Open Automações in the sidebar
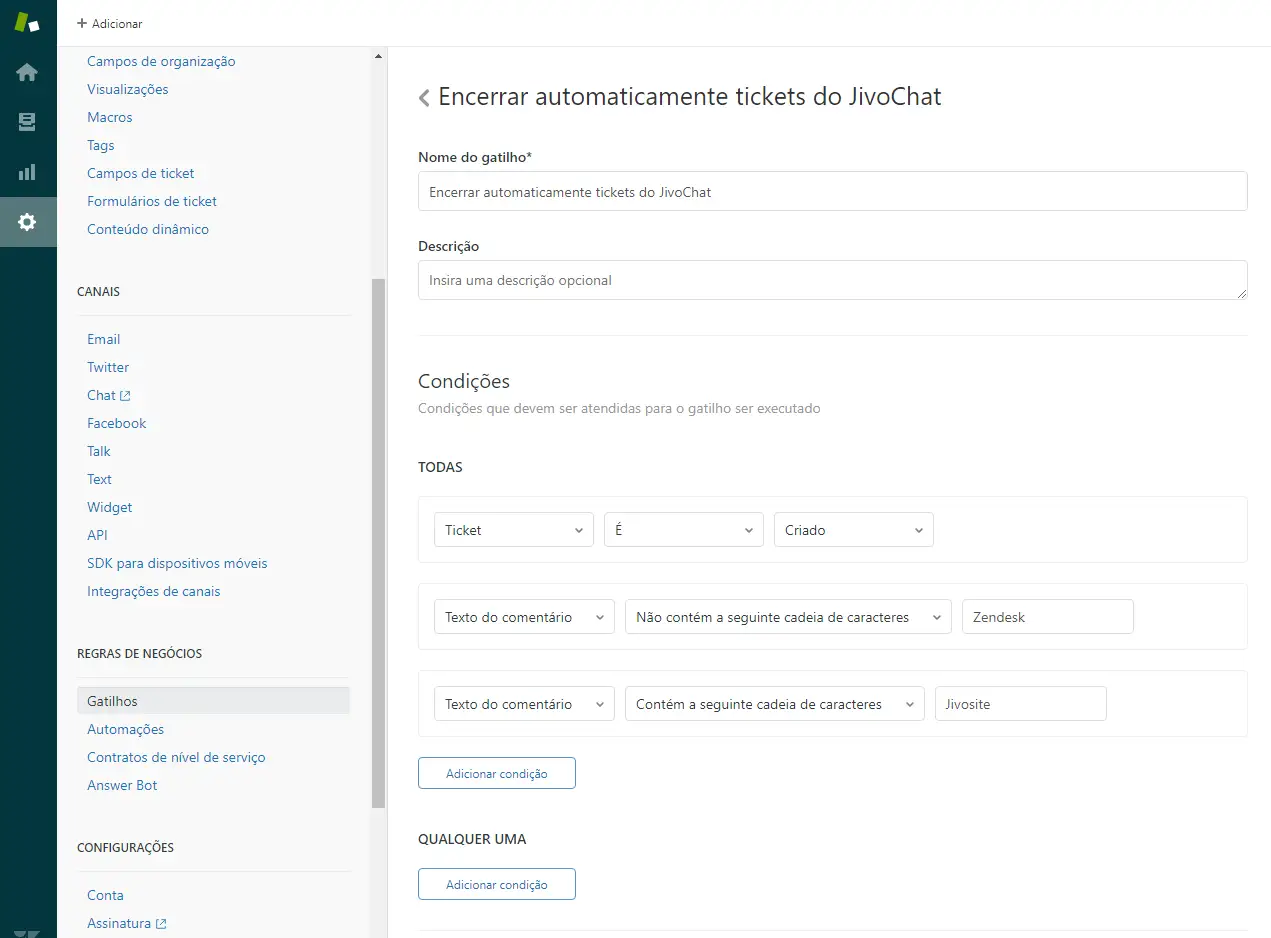This screenshot has width=1271, height=938. coord(125,729)
